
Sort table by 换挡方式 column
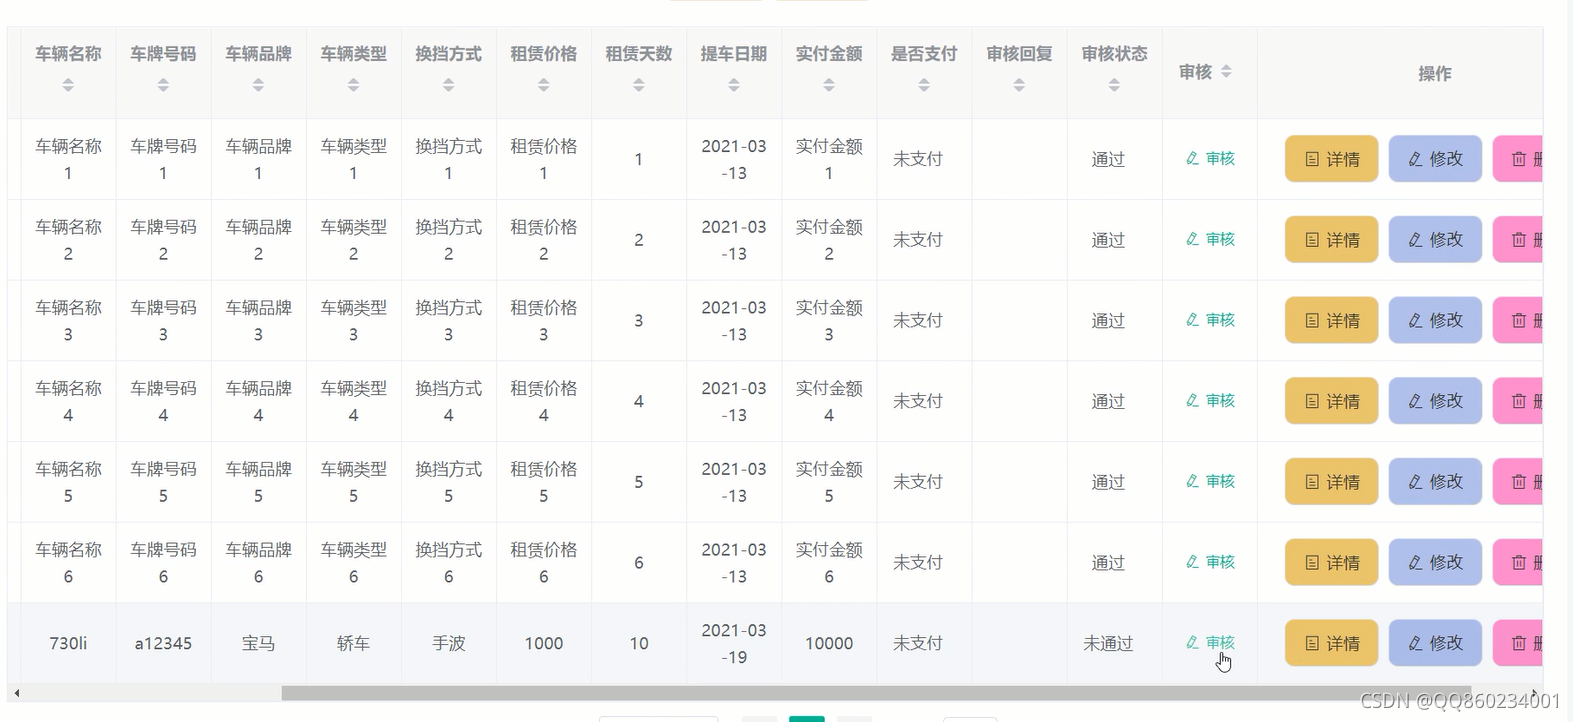coord(448,85)
